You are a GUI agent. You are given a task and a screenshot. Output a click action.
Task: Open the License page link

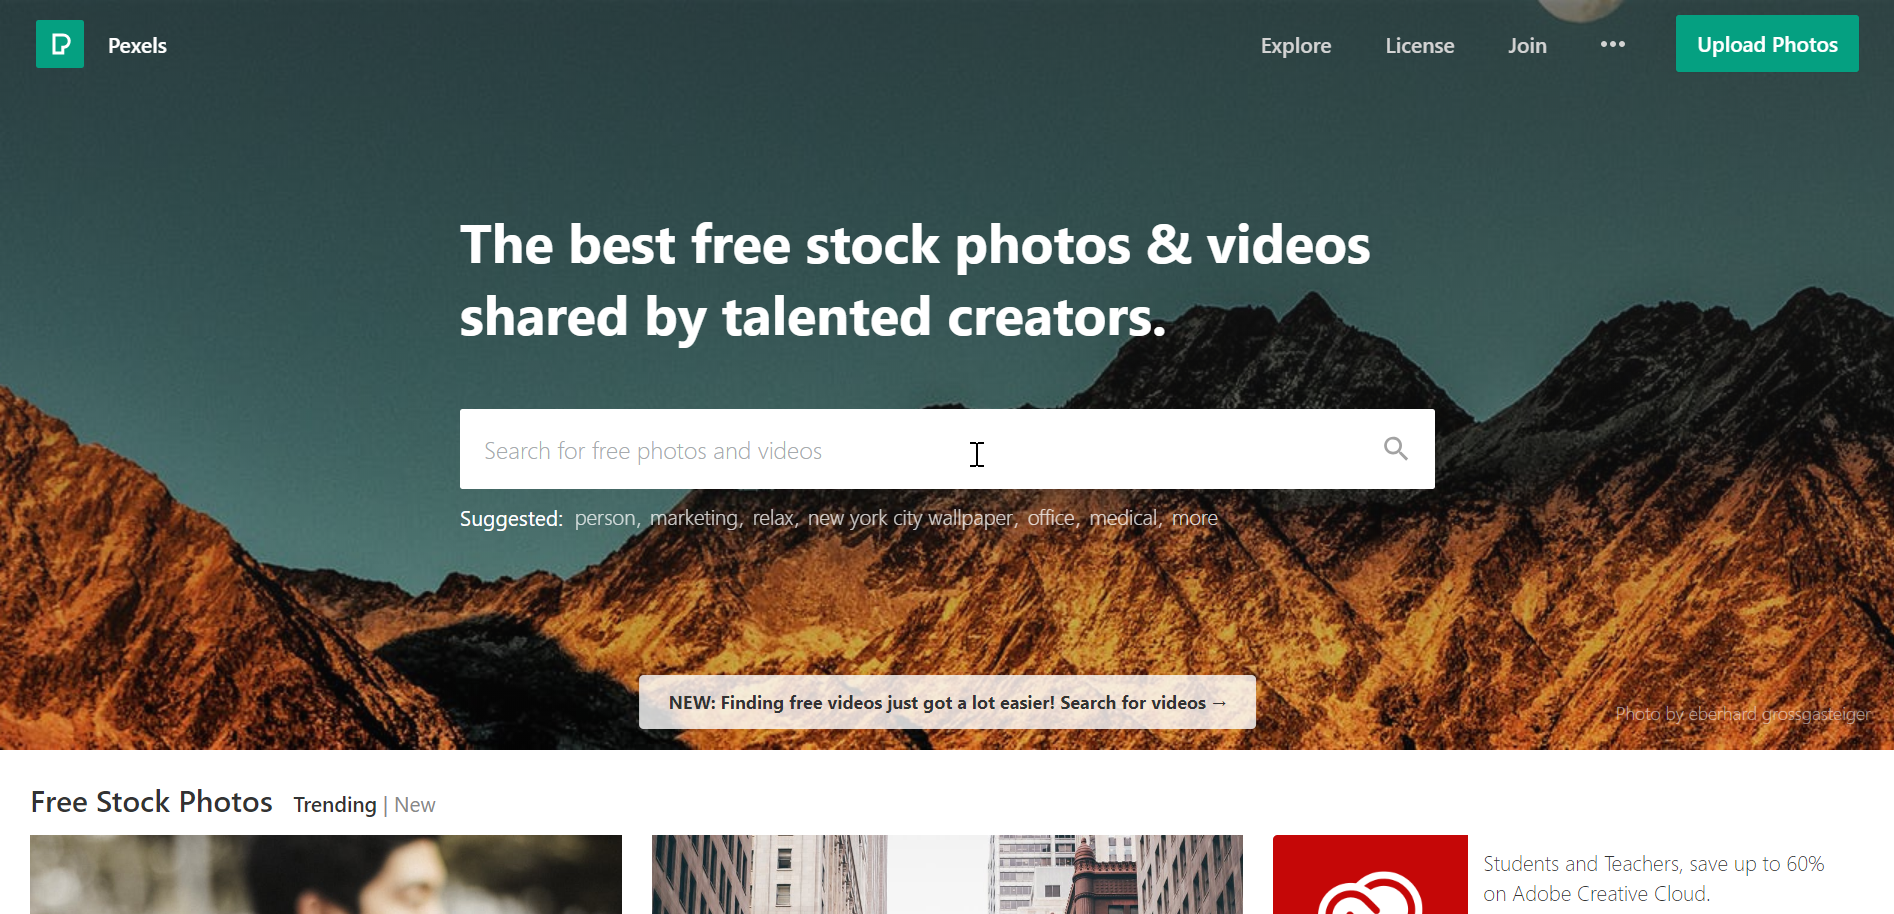tap(1419, 46)
